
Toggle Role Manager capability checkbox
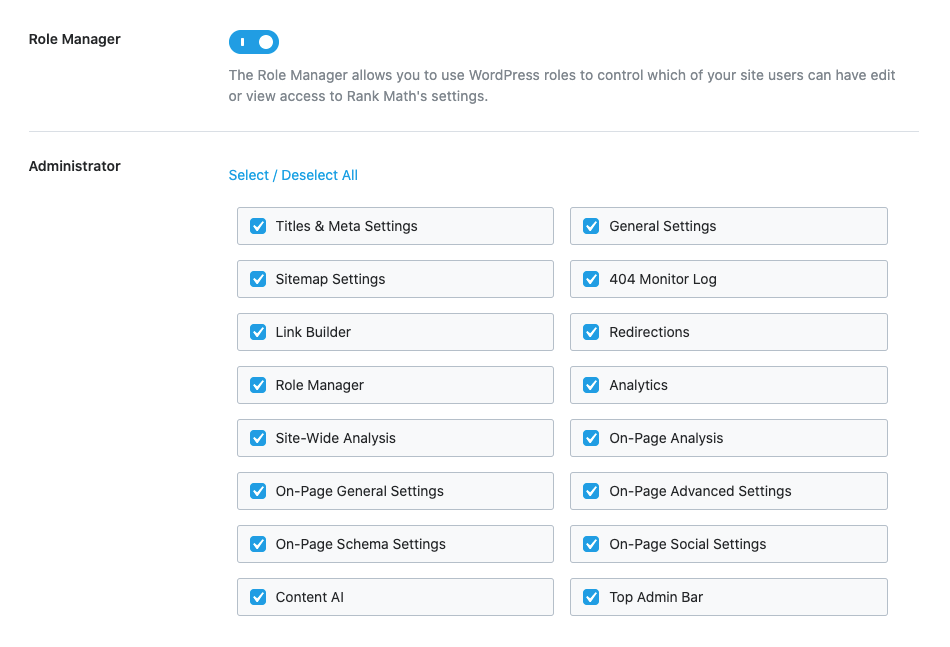point(258,385)
